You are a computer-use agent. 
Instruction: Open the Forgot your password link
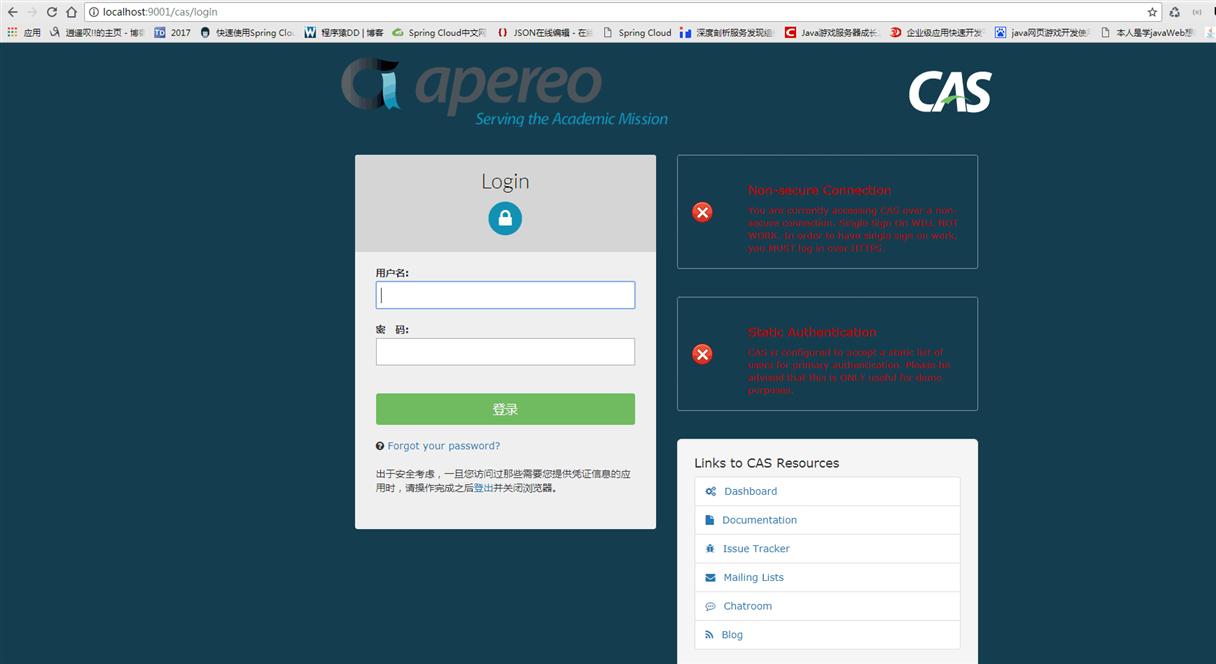(443, 446)
